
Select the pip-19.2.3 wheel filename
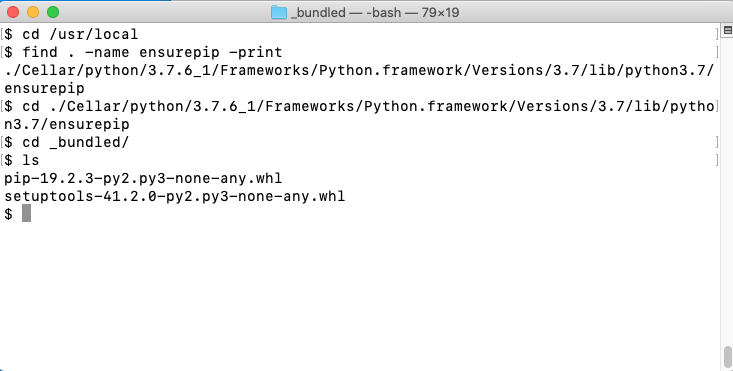pos(143,178)
